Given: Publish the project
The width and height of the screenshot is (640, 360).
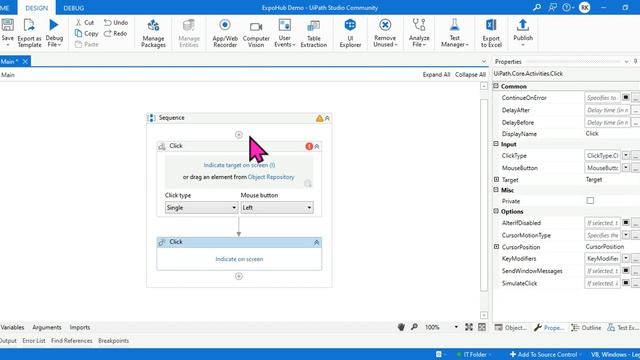Looking at the screenshot, I should coord(523,33).
